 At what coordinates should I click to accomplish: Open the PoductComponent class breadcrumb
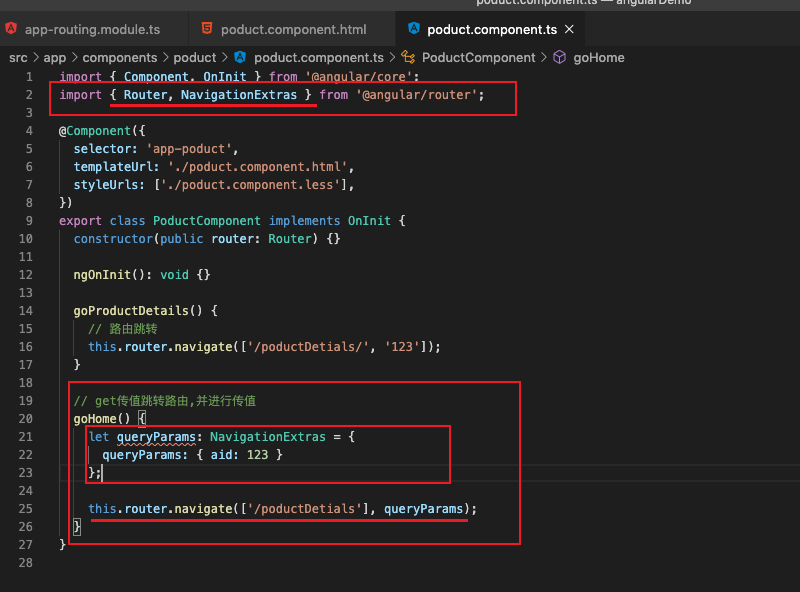coord(478,58)
